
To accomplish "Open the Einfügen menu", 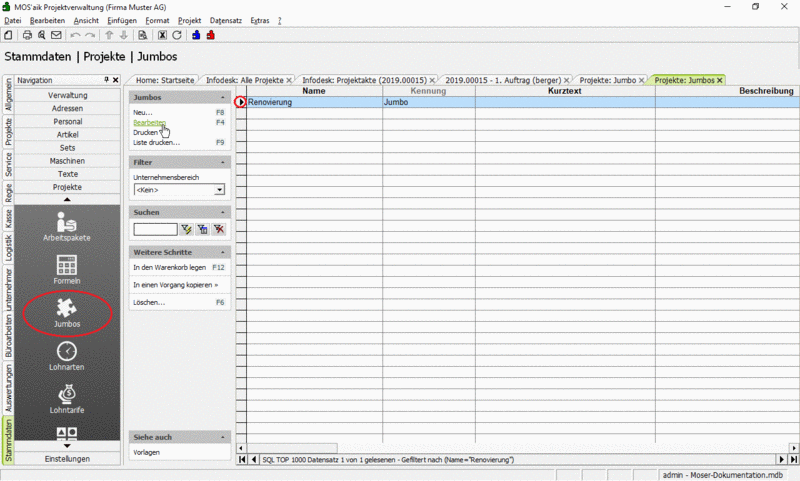I will (122, 20).
